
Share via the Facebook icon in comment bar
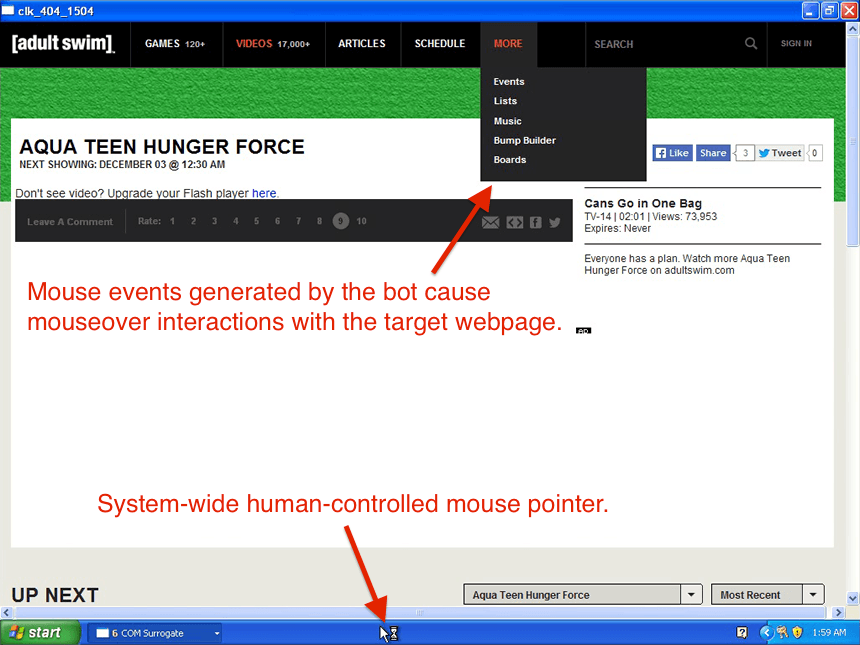click(536, 222)
